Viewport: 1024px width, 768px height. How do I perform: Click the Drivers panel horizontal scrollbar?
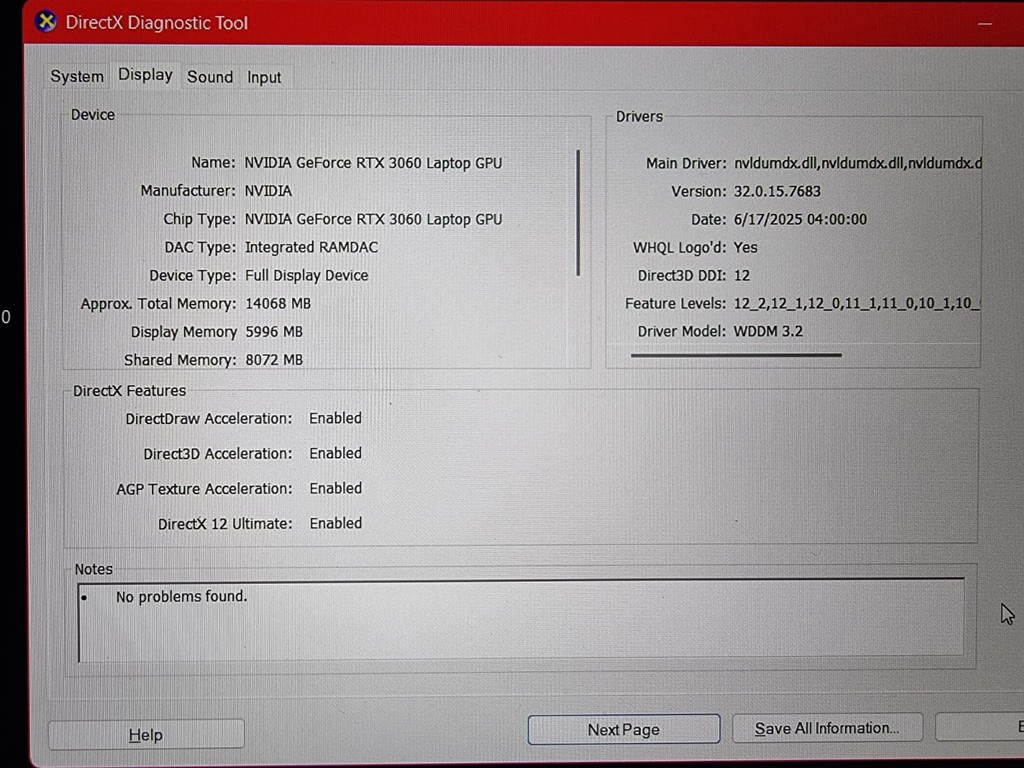(x=736, y=355)
